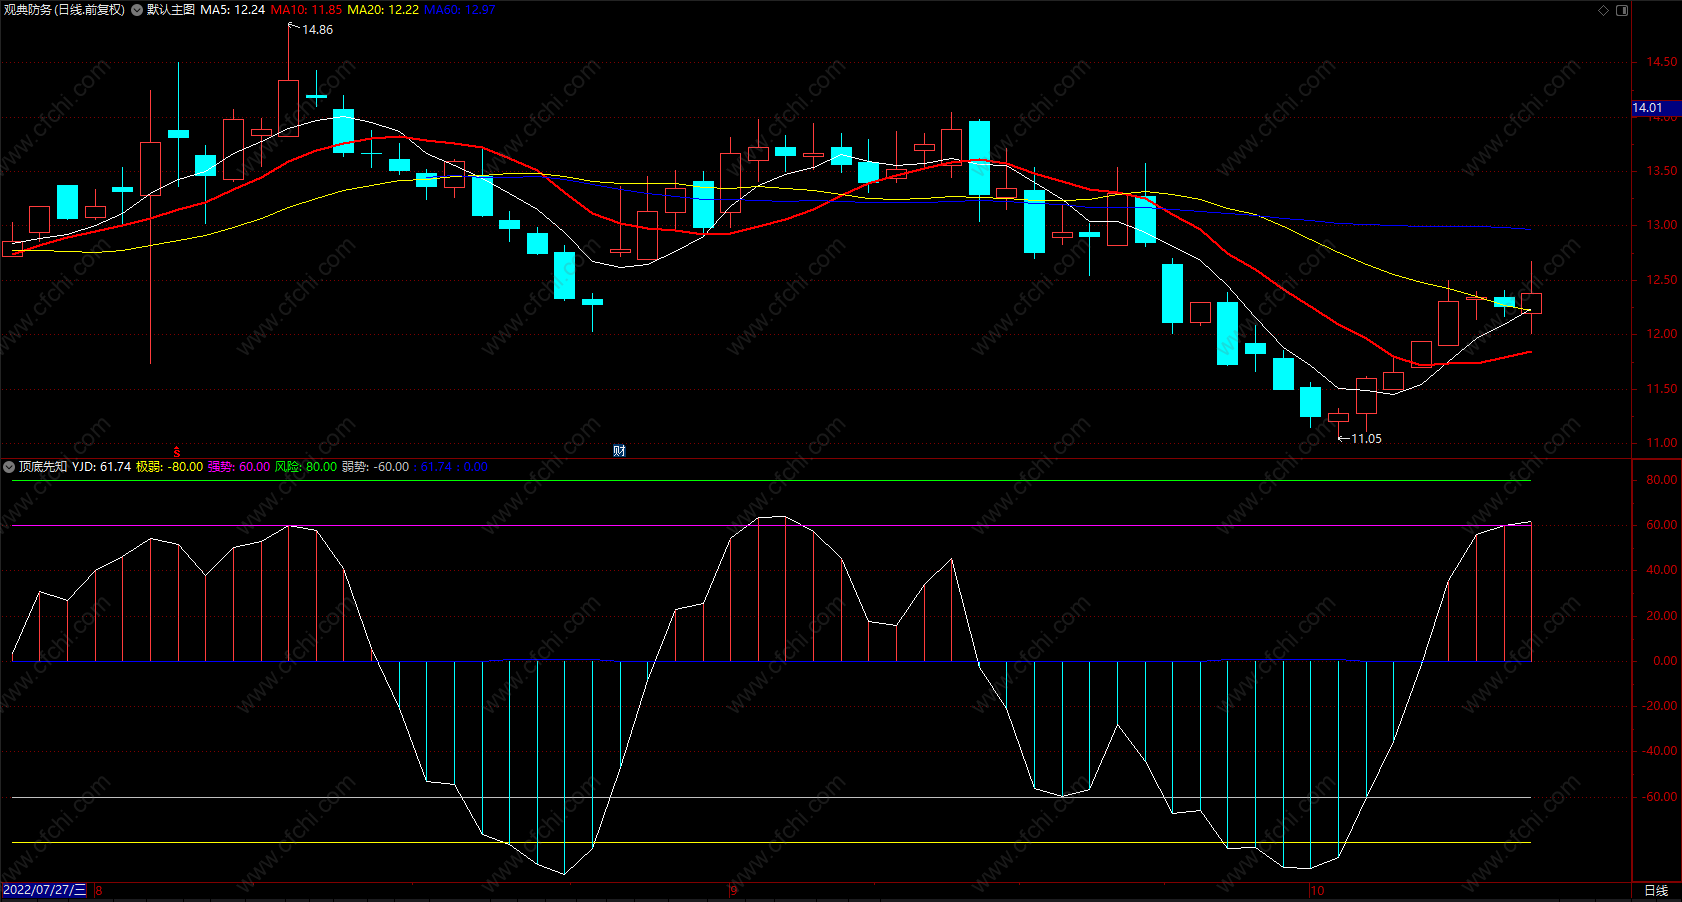Open the 财 financial info marker

click(x=619, y=451)
